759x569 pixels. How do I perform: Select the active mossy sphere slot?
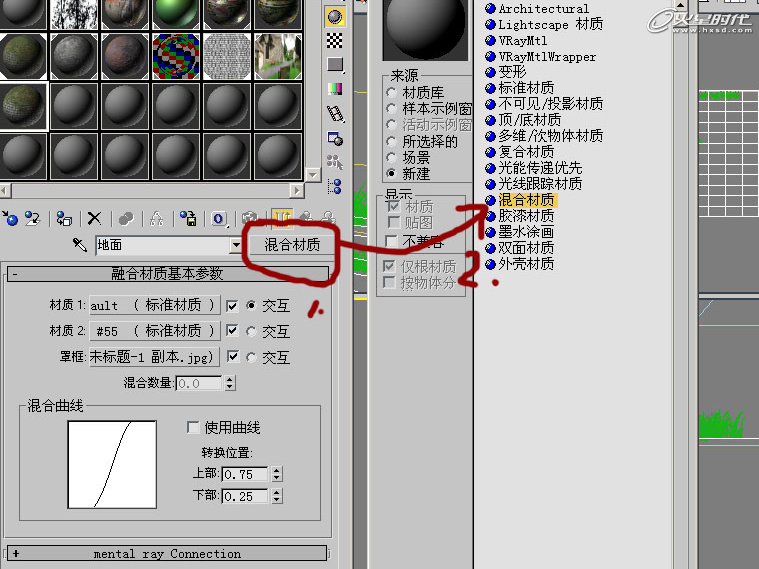pyautogui.click(x=24, y=106)
